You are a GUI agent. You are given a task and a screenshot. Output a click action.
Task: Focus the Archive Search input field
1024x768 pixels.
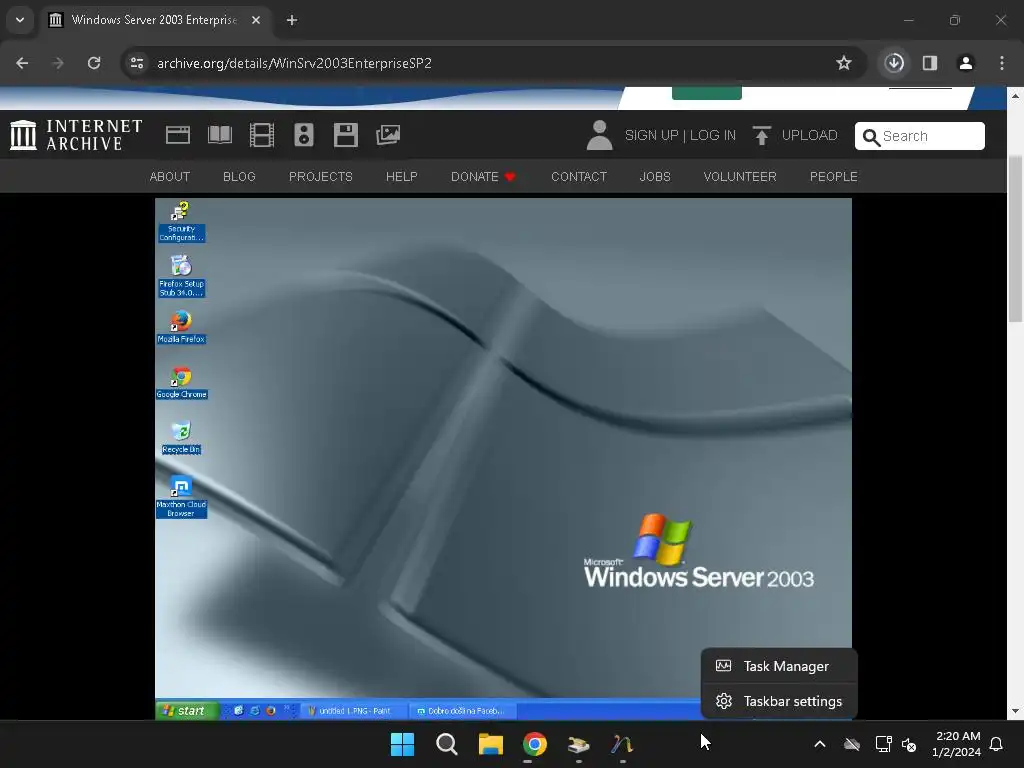point(920,136)
